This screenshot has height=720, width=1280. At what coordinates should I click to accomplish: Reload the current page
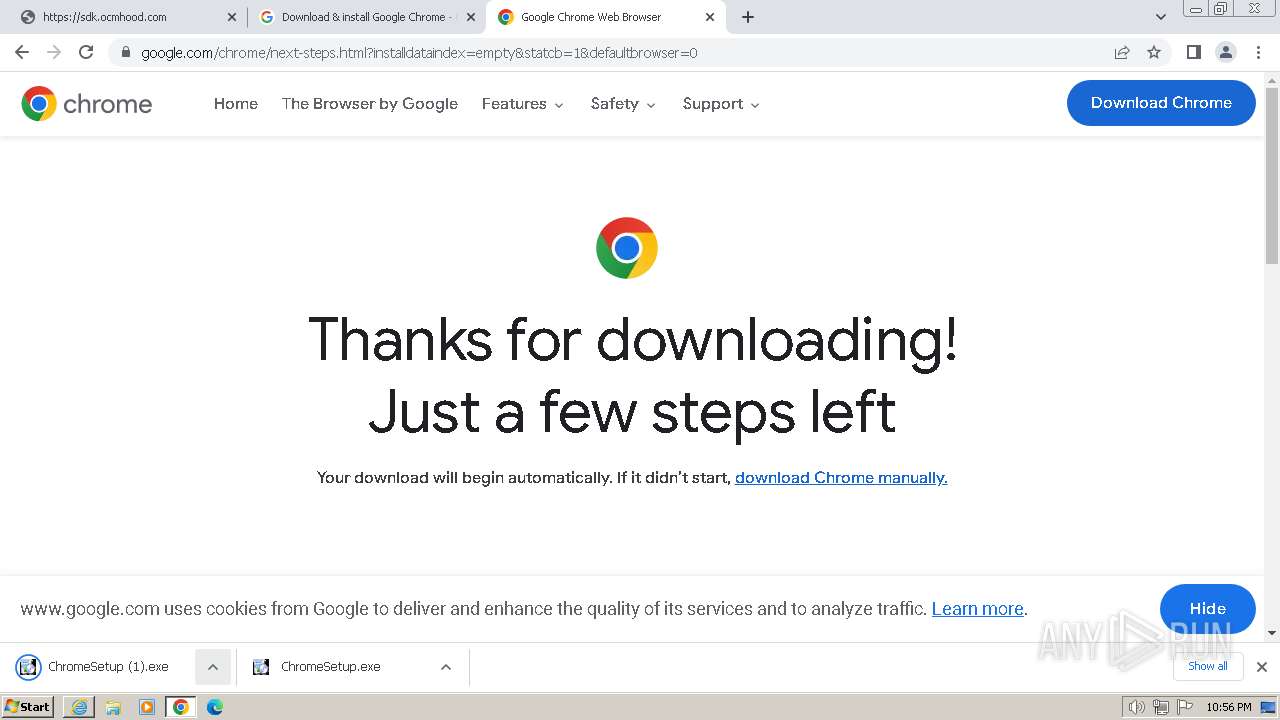coord(86,52)
